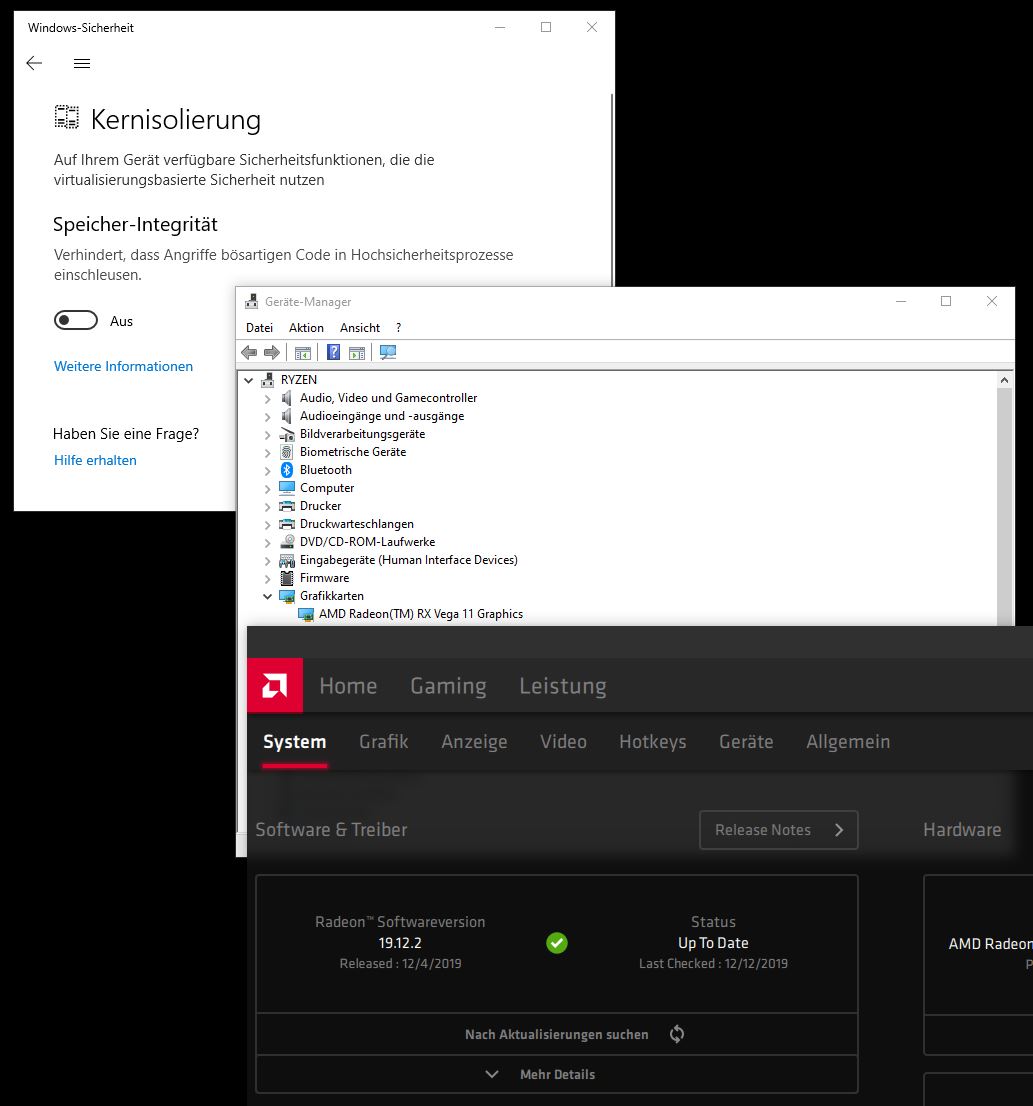The height and width of the screenshot is (1106, 1033).
Task: Select the Druckwarteschlangen label
Action: tap(357, 523)
